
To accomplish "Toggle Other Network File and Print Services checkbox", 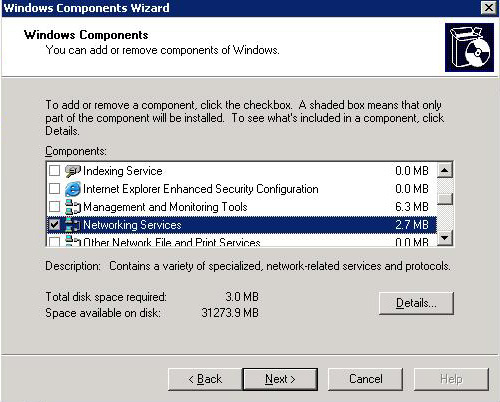I will 54,242.
